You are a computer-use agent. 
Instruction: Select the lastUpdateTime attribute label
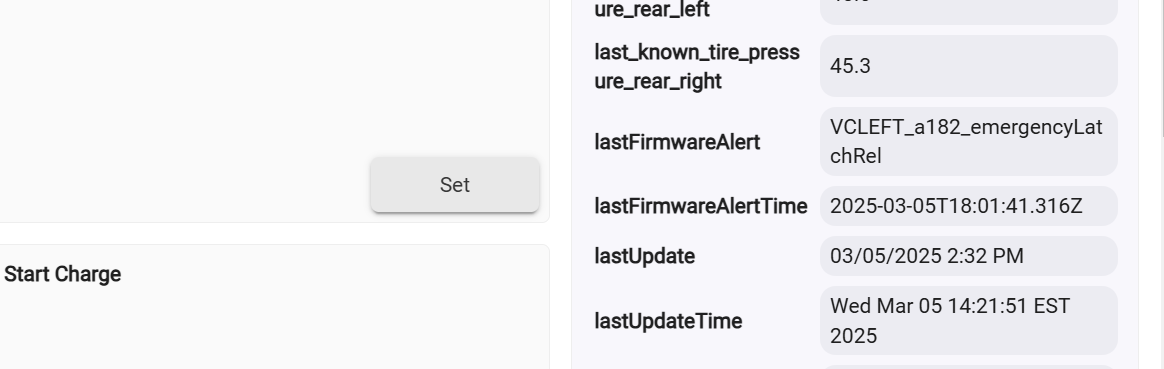(668, 321)
